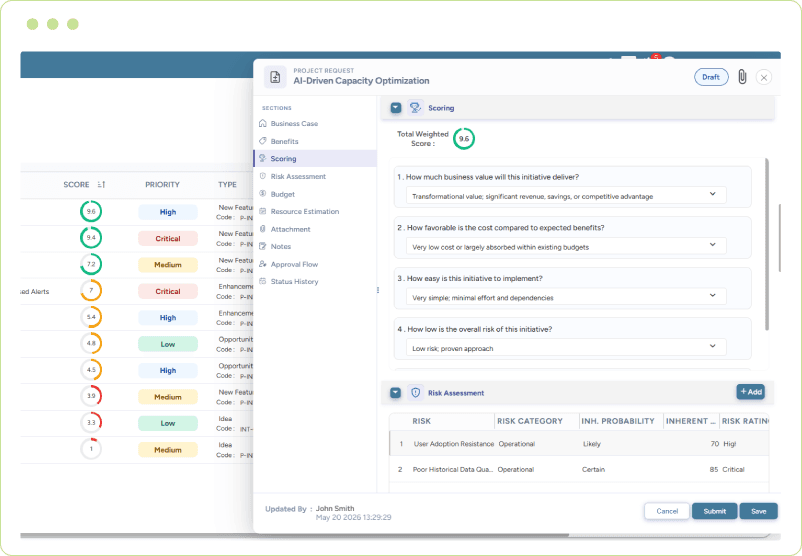
Task: Open the Resource Estimation section
Action: coord(315,211)
